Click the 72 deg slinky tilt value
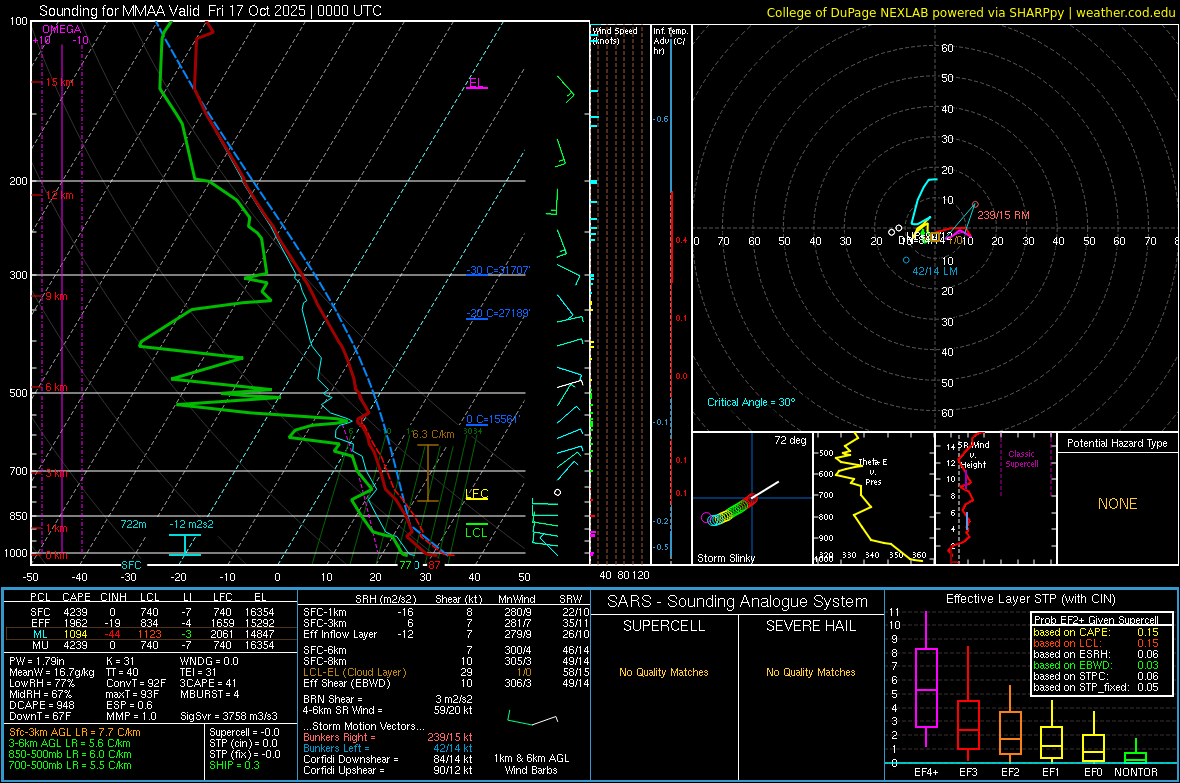The height and width of the screenshot is (783, 1180). [790, 440]
